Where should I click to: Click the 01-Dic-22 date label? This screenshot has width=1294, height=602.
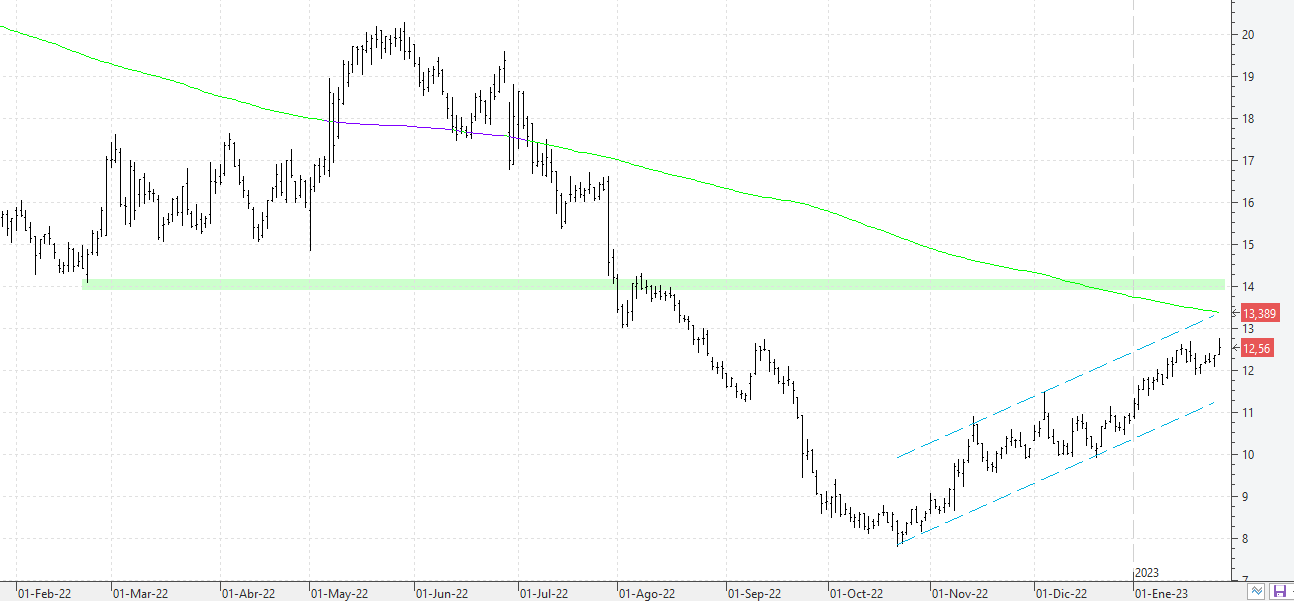[1062, 593]
